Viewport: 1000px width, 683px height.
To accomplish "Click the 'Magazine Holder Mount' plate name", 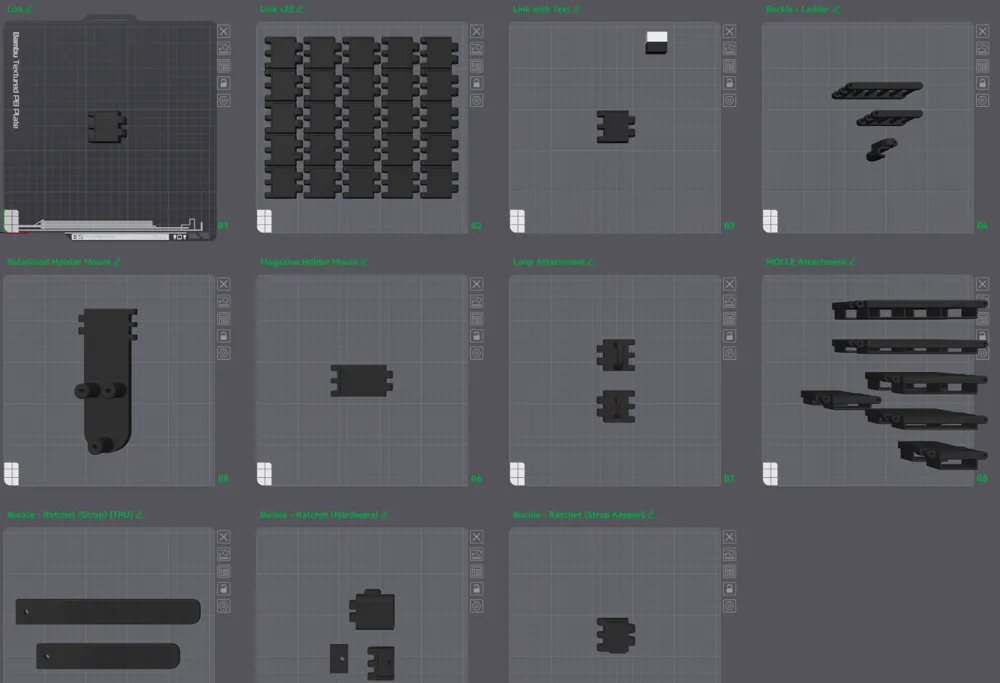I will point(309,262).
